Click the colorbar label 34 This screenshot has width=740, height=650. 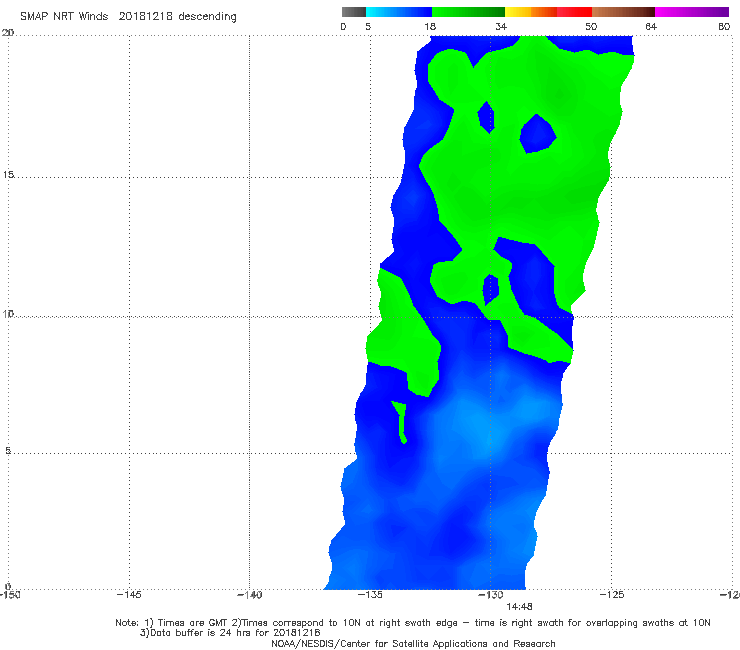point(501,26)
